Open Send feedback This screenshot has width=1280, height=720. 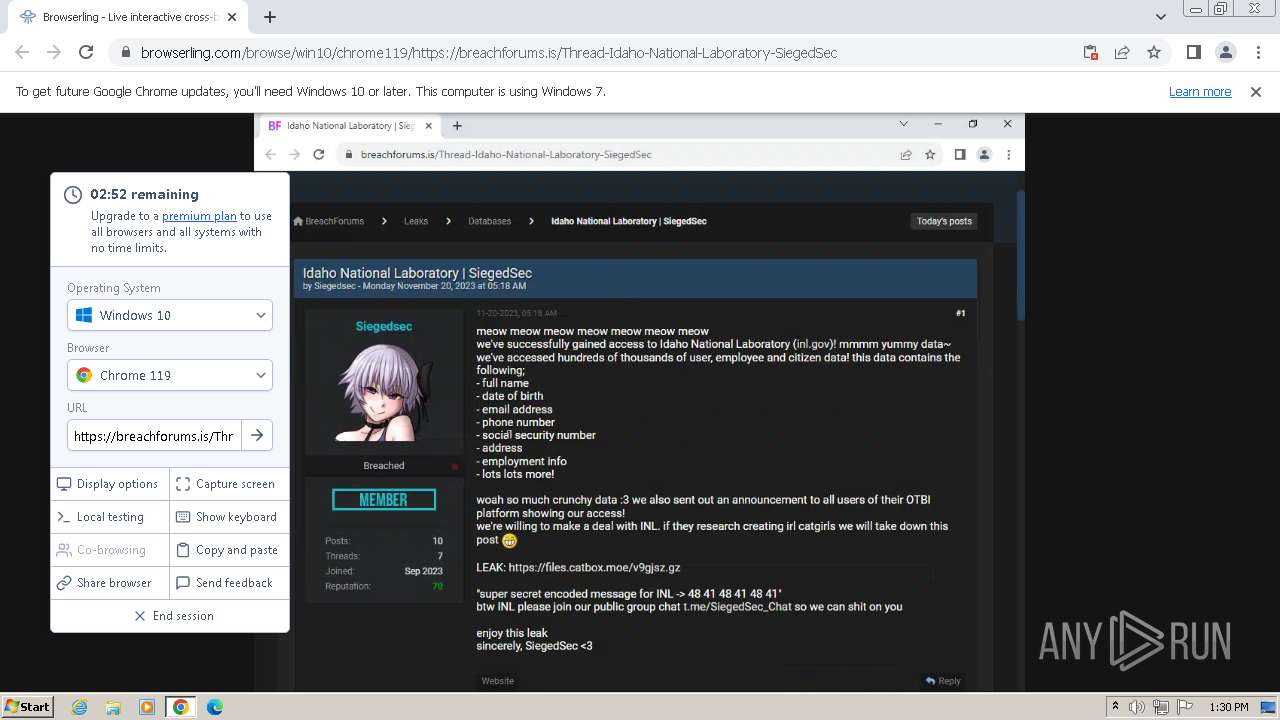pyautogui.click(x=229, y=583)
